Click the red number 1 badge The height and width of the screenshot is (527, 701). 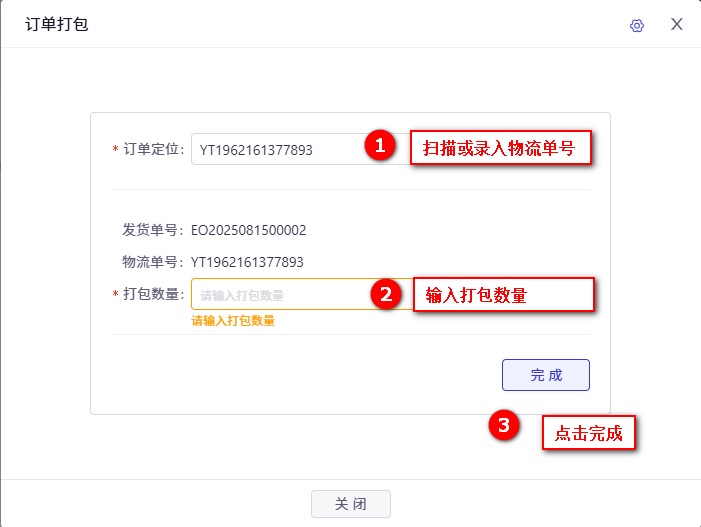pos(380,145)
